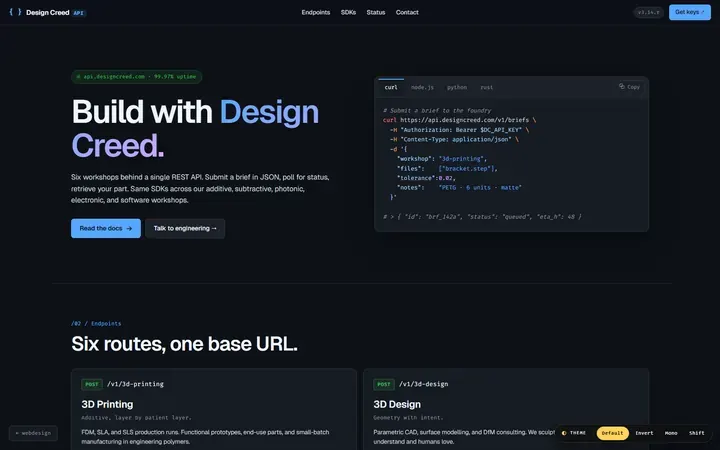Viewport: 720px width, 450px height.
Task: Click the tolerance 0.02 value
Action: pyautogui.click(x=445, y=178)
